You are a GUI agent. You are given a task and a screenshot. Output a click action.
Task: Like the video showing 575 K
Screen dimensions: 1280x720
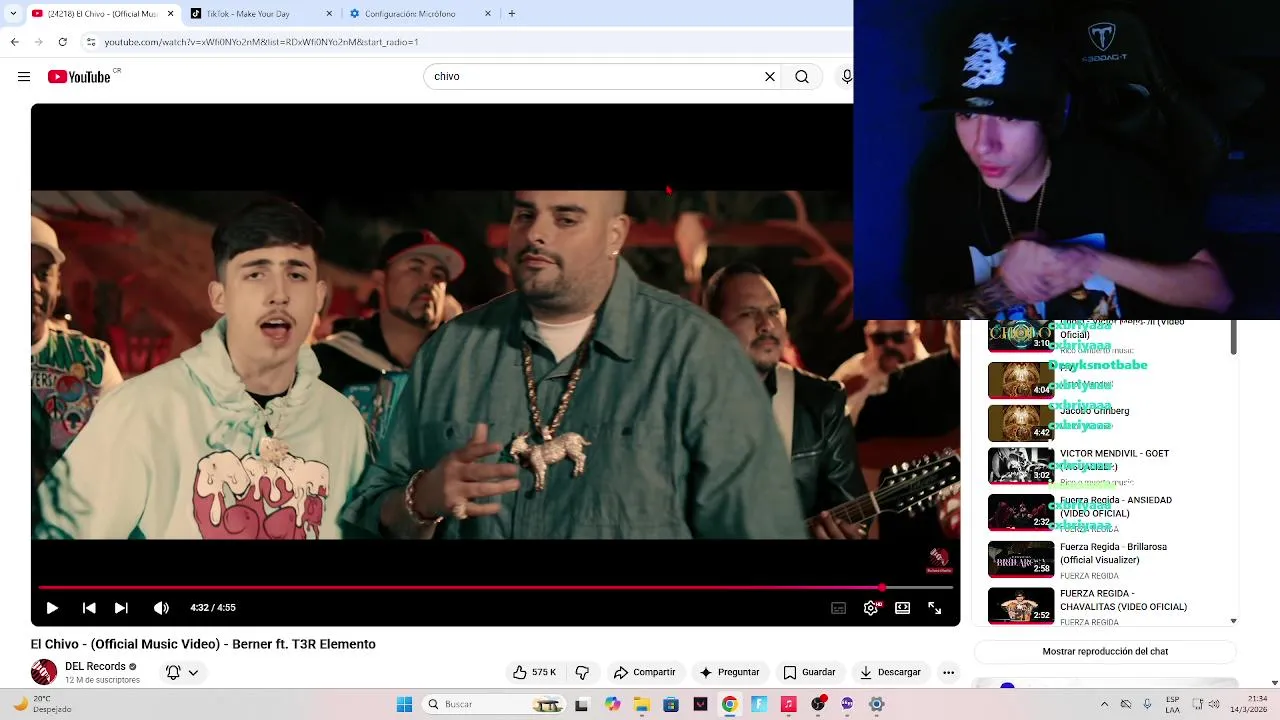535,672
